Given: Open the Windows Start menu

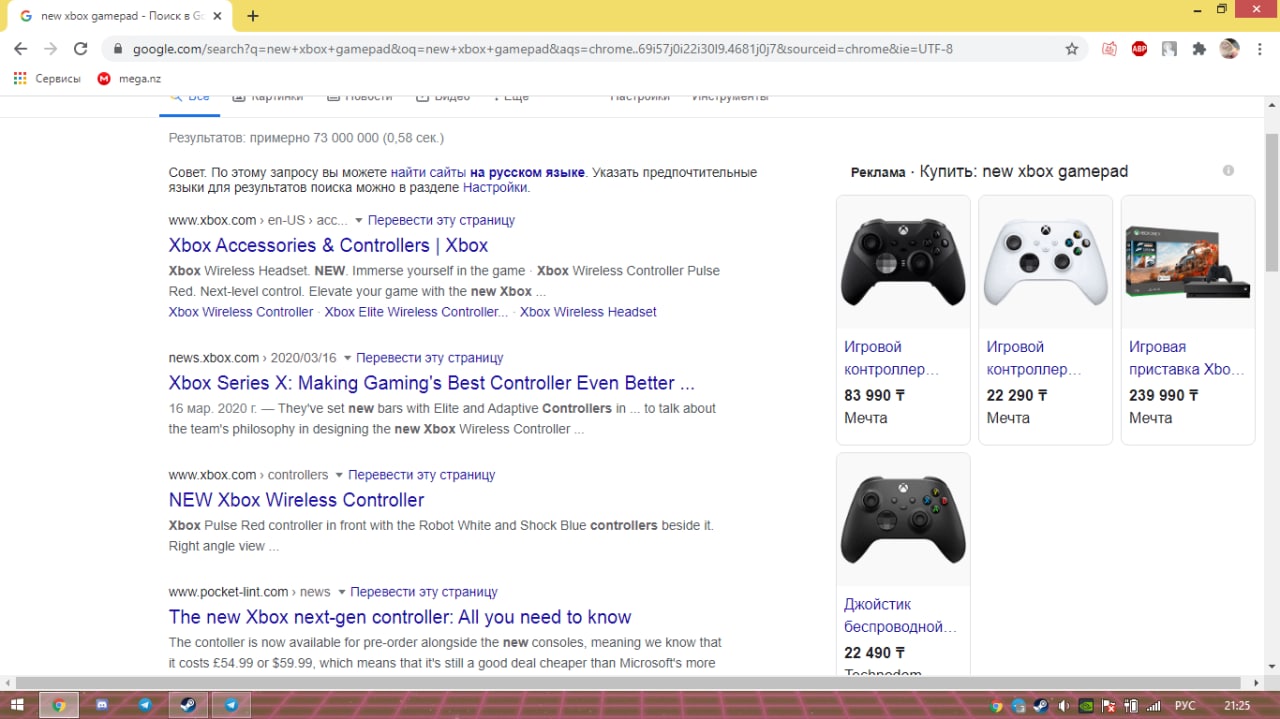Looking at the screenshot, I should [x=17, y=705].
